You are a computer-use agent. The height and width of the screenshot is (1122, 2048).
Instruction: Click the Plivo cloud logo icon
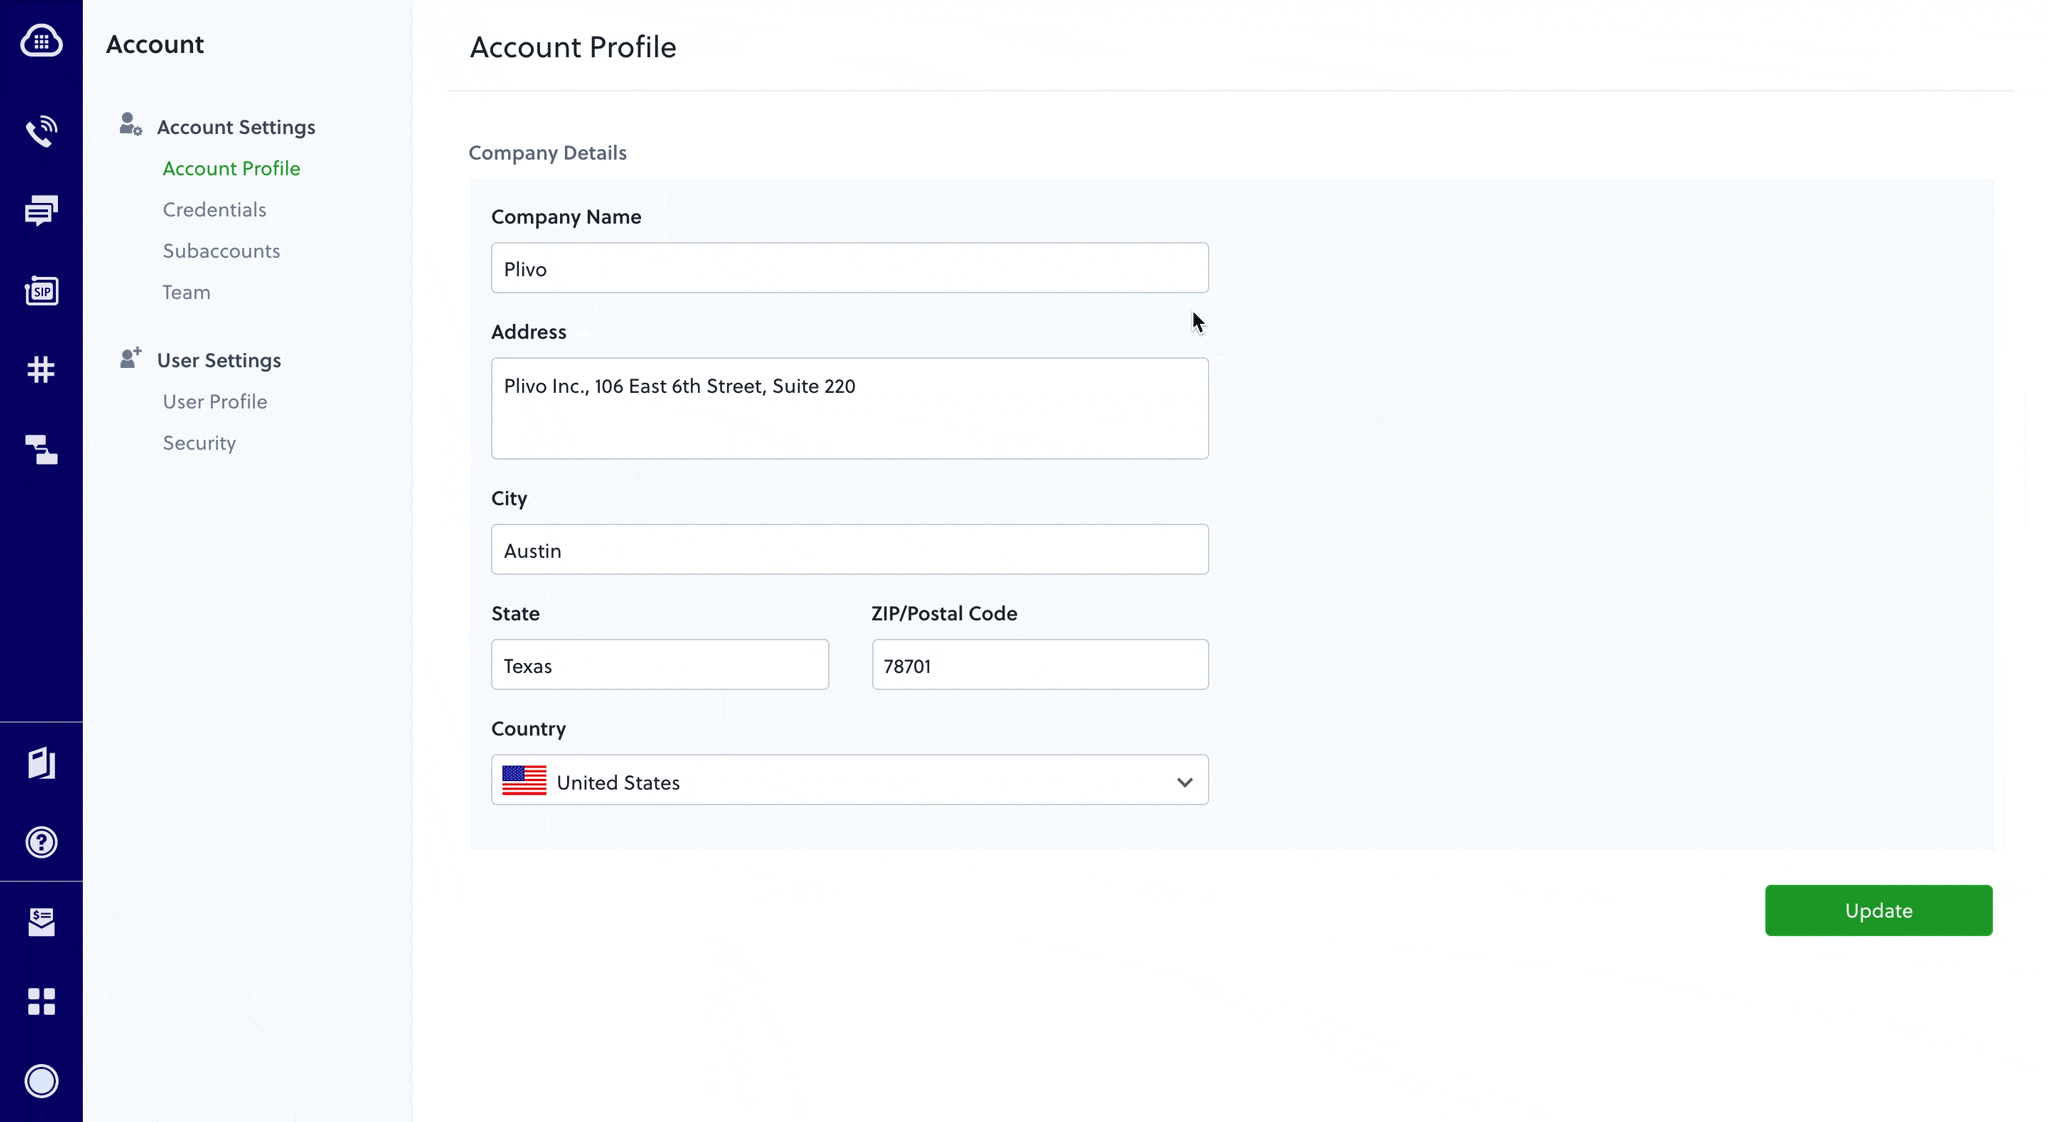41,41
